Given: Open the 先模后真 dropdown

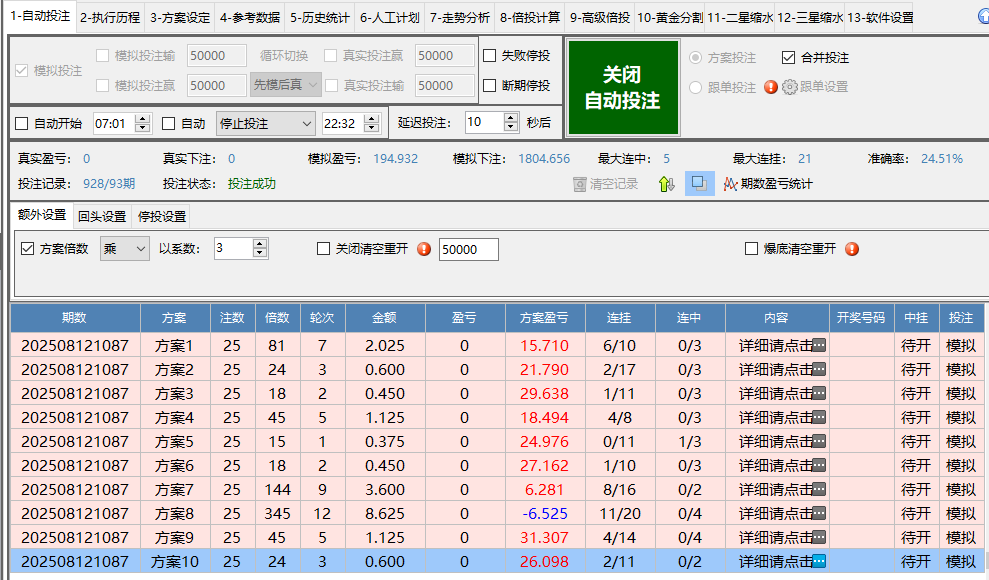Looking at the screenshot, I should (x=286, y=84).
